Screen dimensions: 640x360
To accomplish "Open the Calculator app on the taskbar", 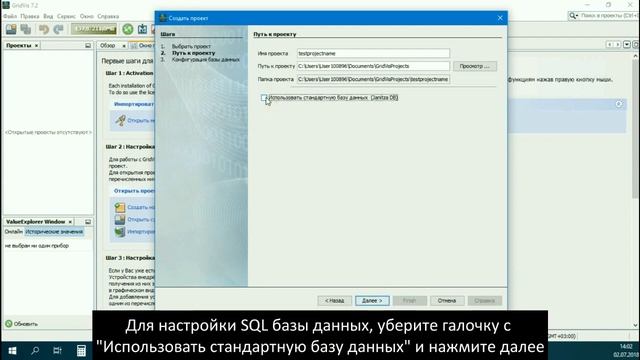I will tap(81, 350).
